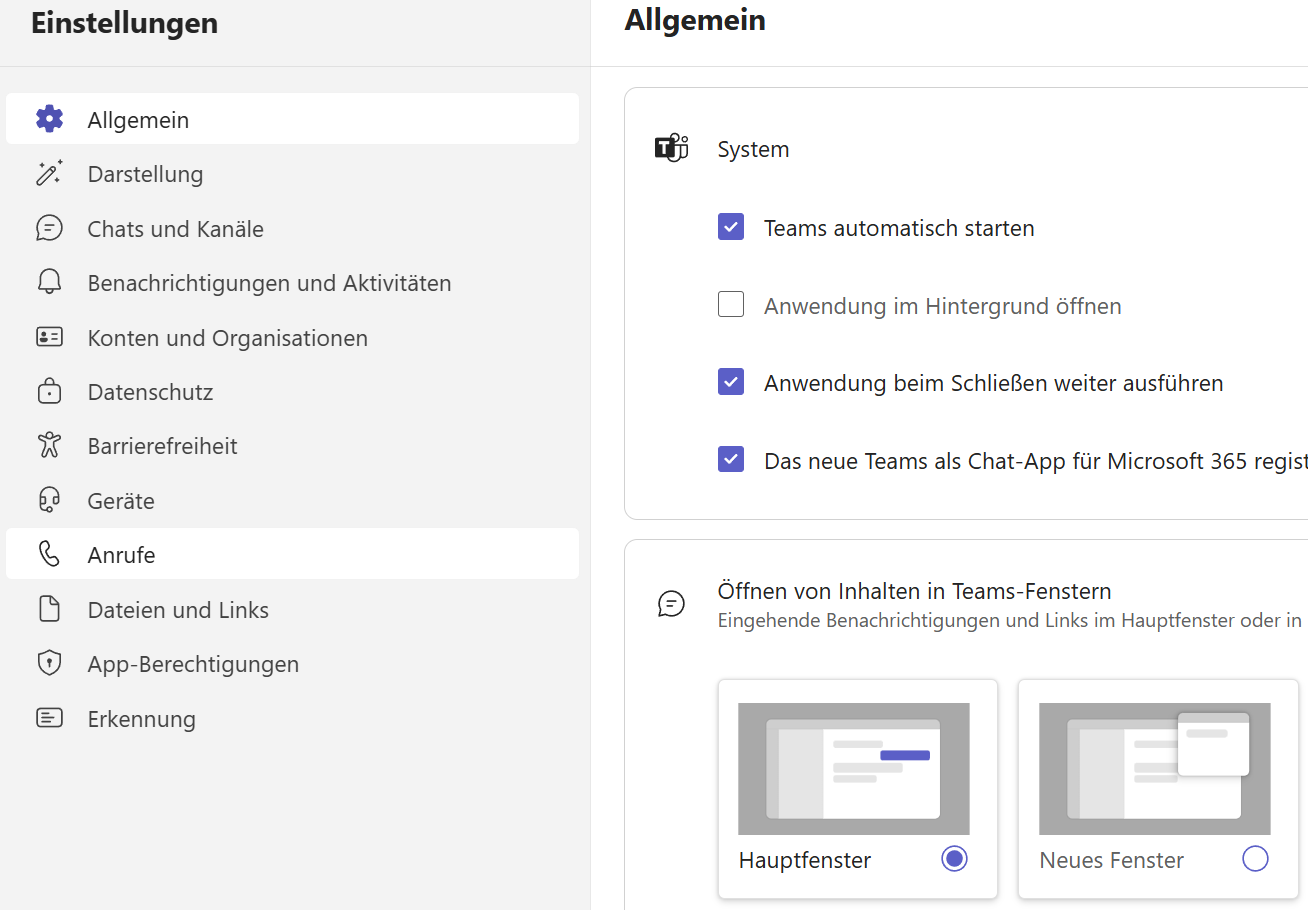Click the magic wand Darstellung icon
1308x910 pixels.
coord(49,174)
